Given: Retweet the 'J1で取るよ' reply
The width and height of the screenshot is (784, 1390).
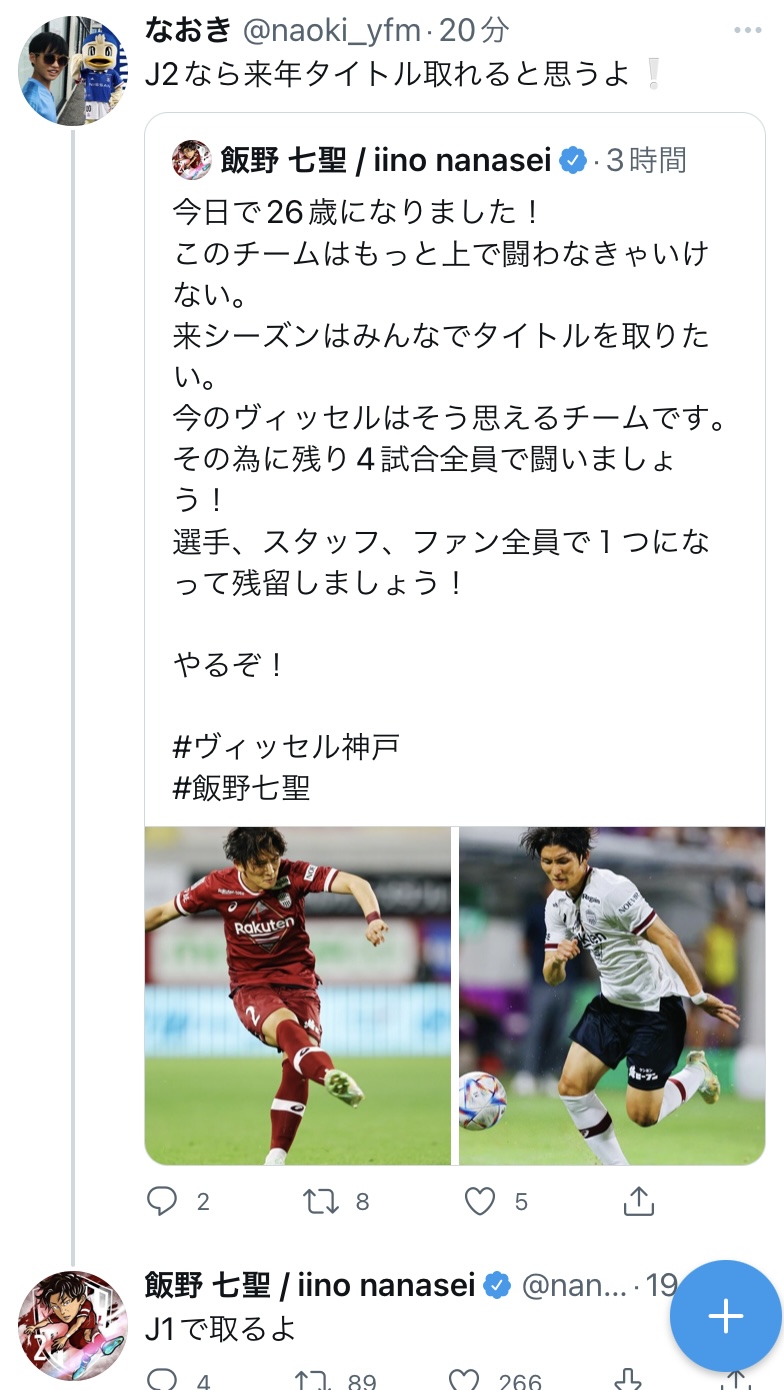Looking at the screenshot, I should tap(313, 1380).
